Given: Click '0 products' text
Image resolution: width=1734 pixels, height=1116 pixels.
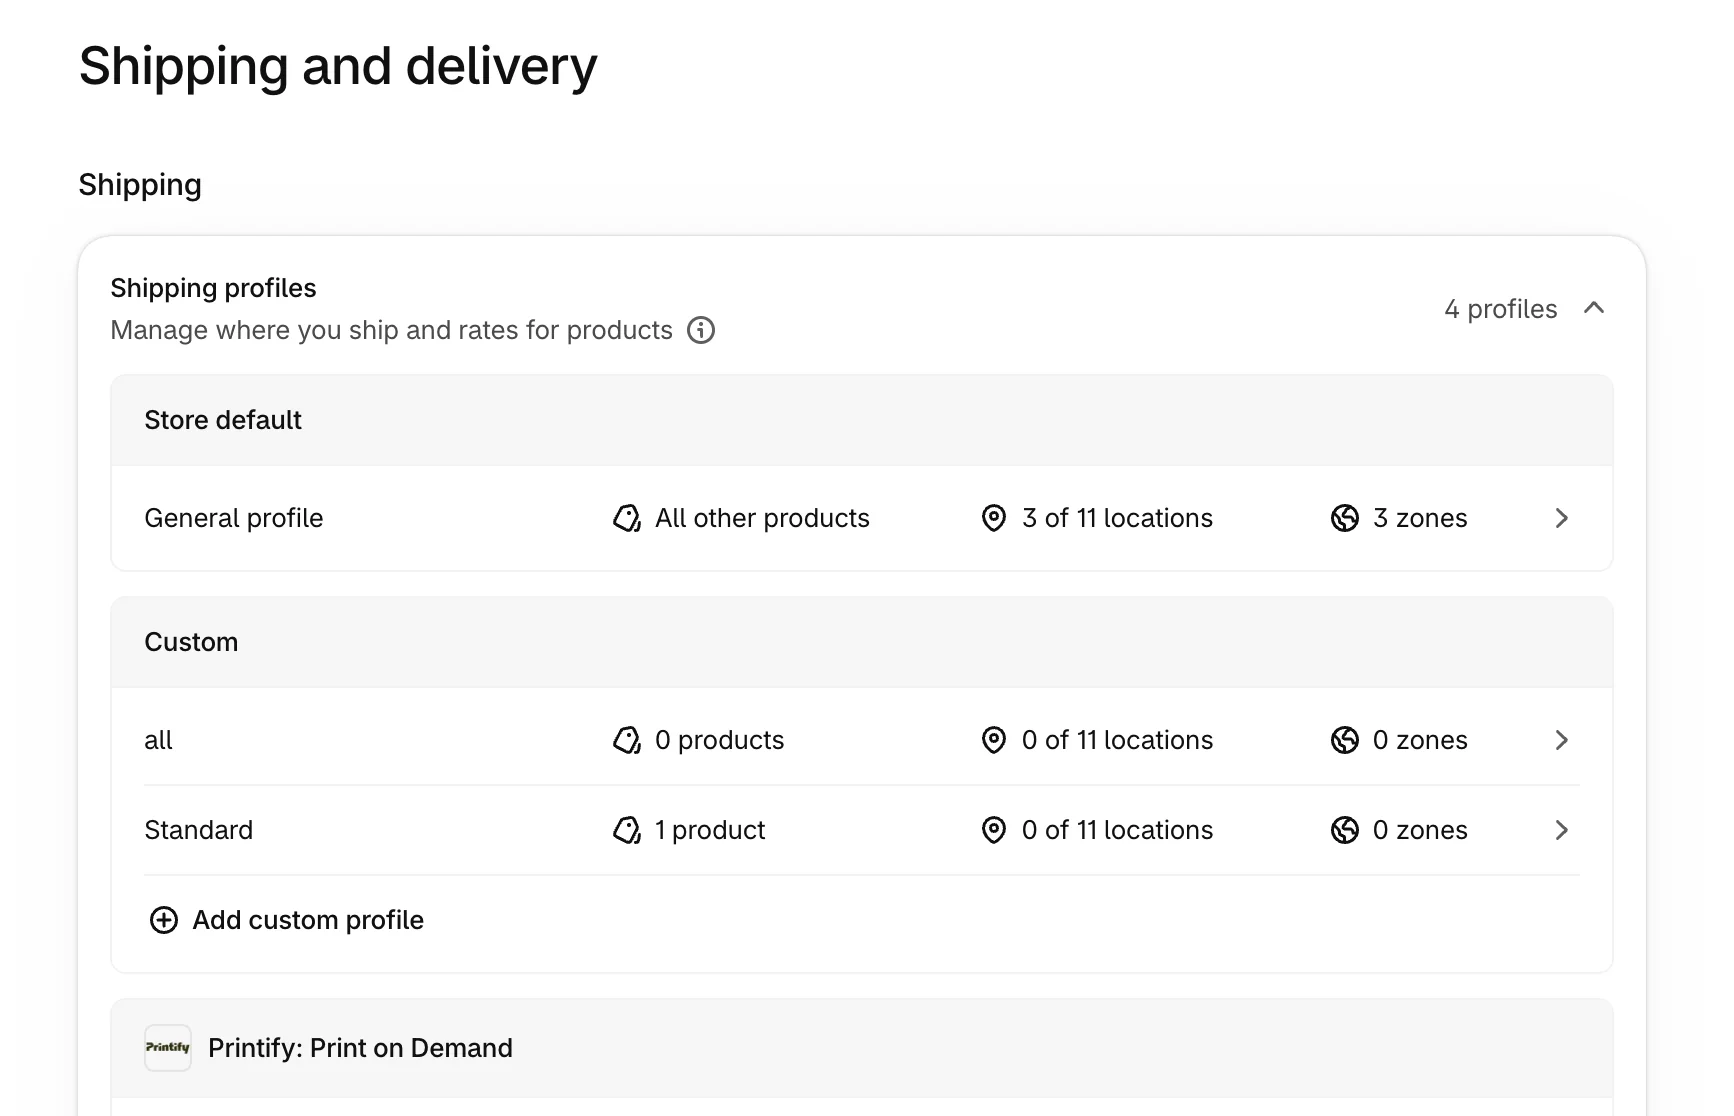Looking at the screenshot, I should (x=719, y=740).
